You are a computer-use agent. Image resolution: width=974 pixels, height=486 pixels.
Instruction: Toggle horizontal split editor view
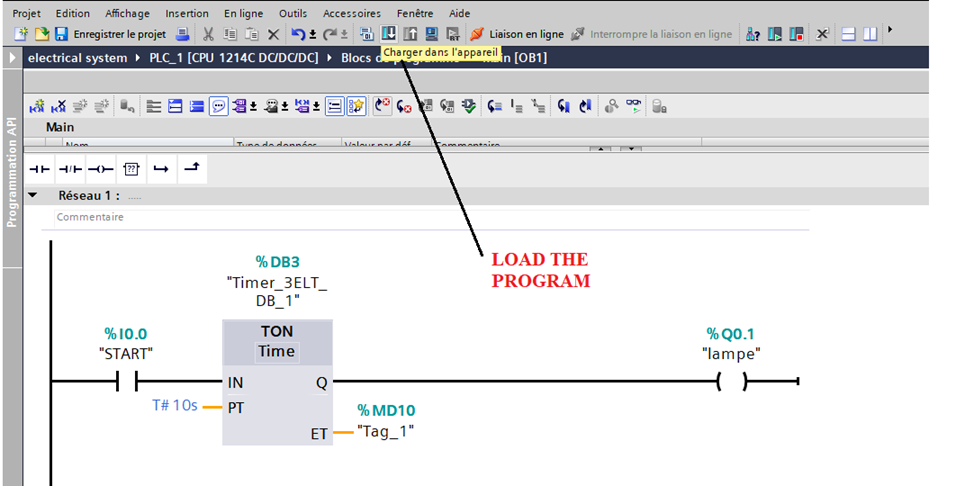(848, 34)
